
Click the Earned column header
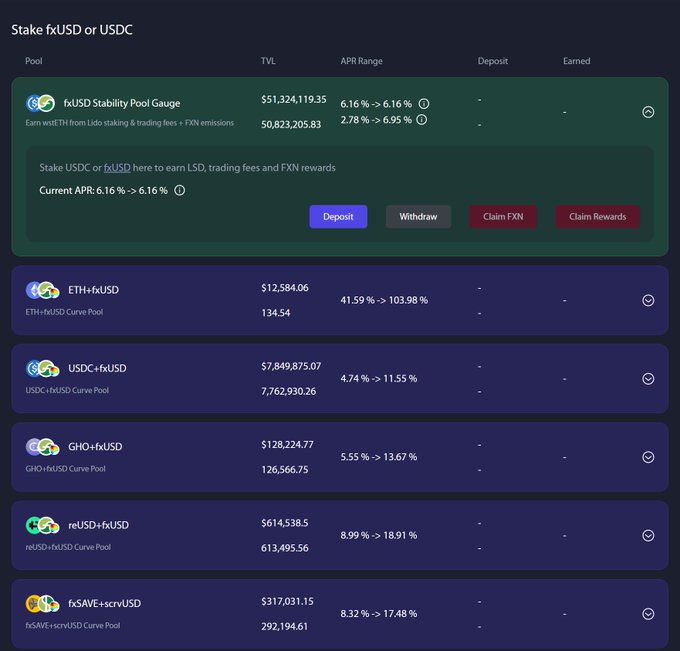[x=576, y=61]
